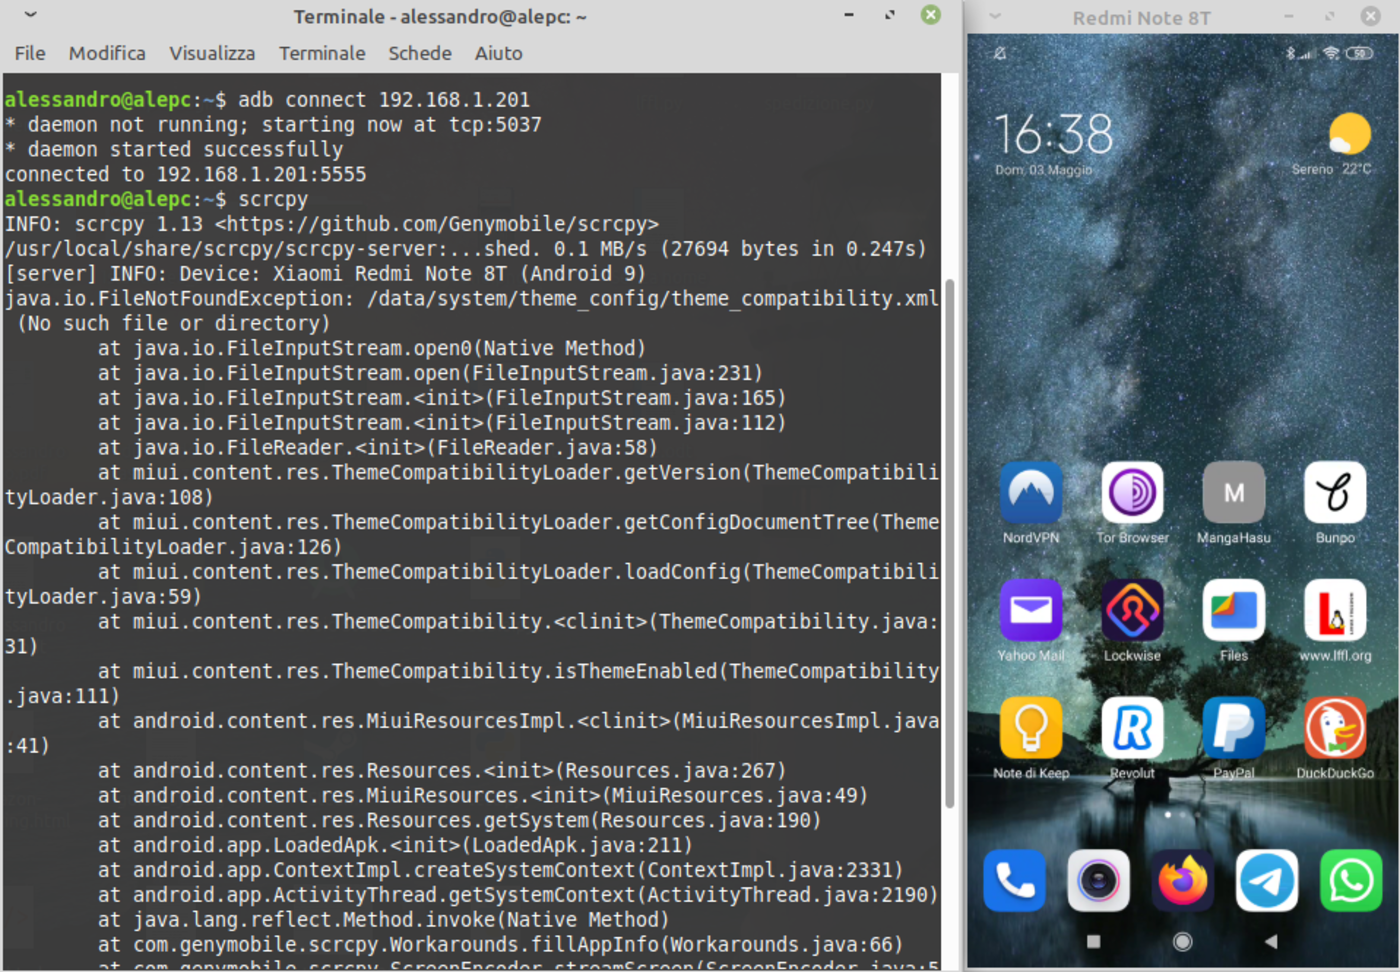Launch Firefox Lockwise
Screen dimensions: 1400x972
point(1133,610)
